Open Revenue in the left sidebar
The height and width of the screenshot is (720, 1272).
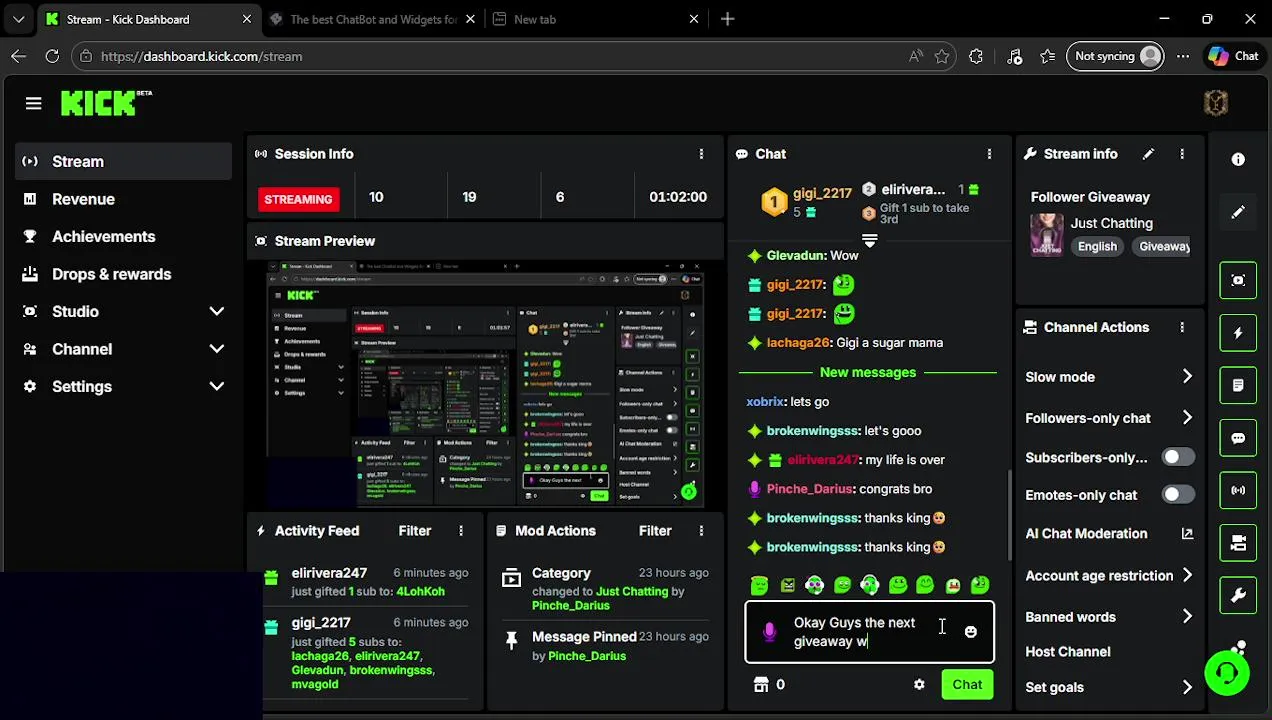124,199
